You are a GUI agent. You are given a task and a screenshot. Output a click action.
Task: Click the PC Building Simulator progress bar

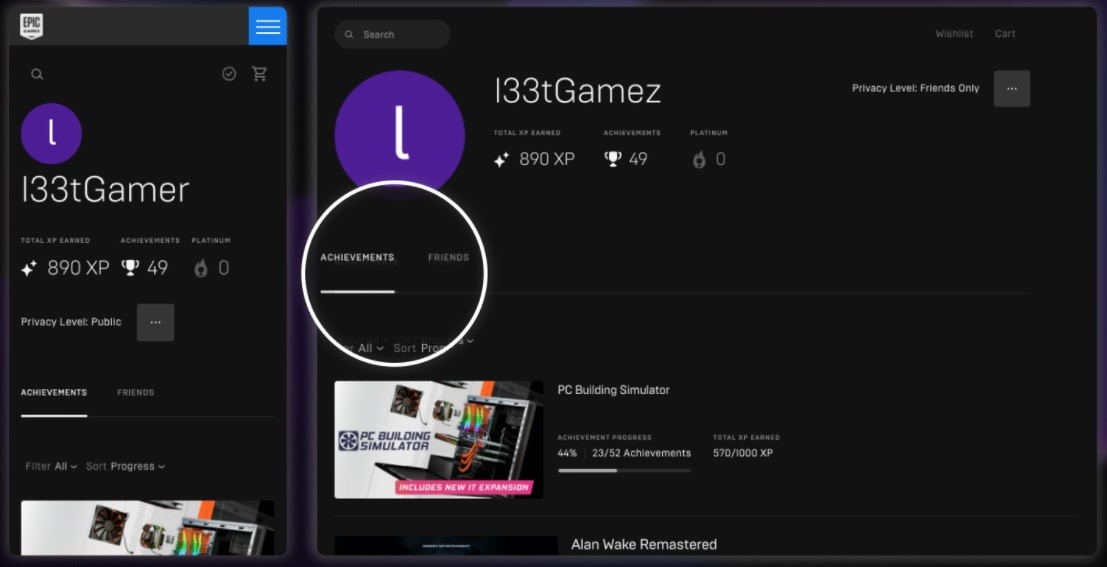coord(624,470)
